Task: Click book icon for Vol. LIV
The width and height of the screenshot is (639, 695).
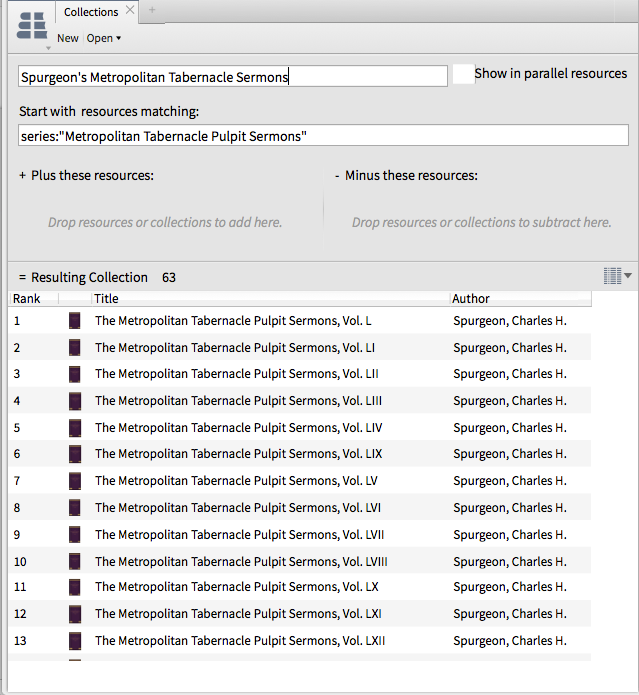Action: (x=75, y=428)
